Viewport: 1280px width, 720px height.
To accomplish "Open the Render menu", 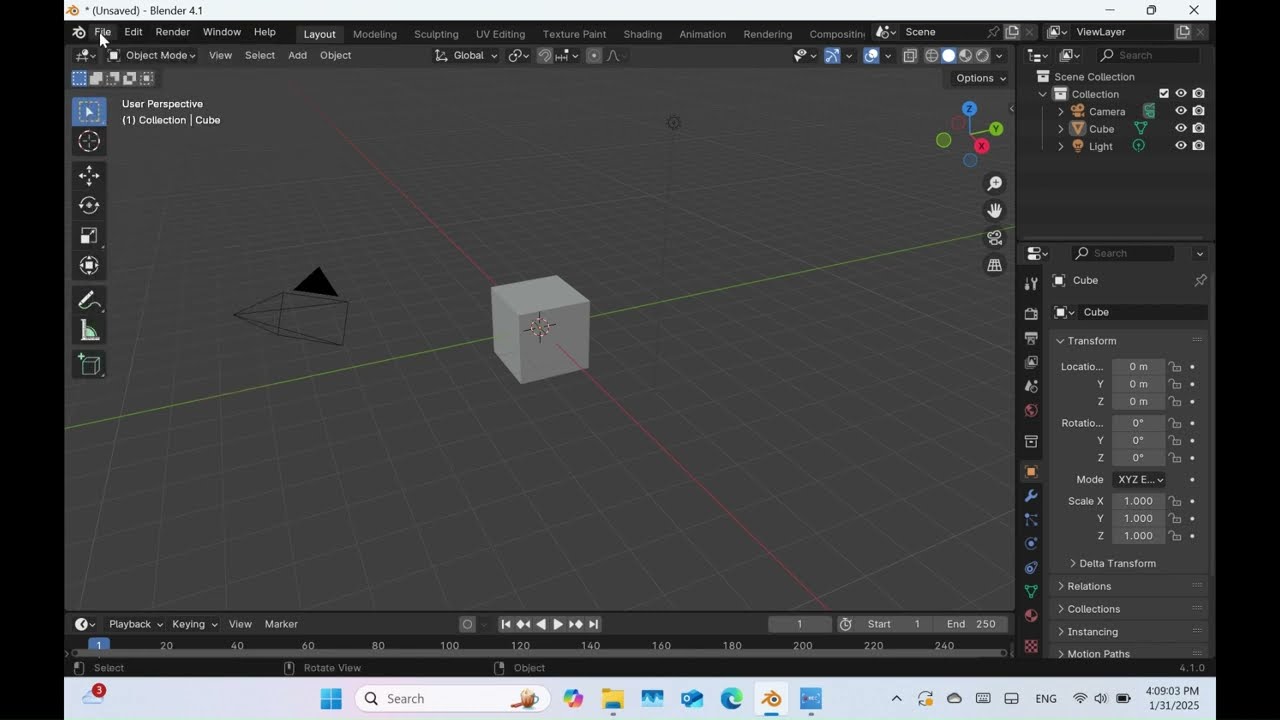I will point(172,32).
